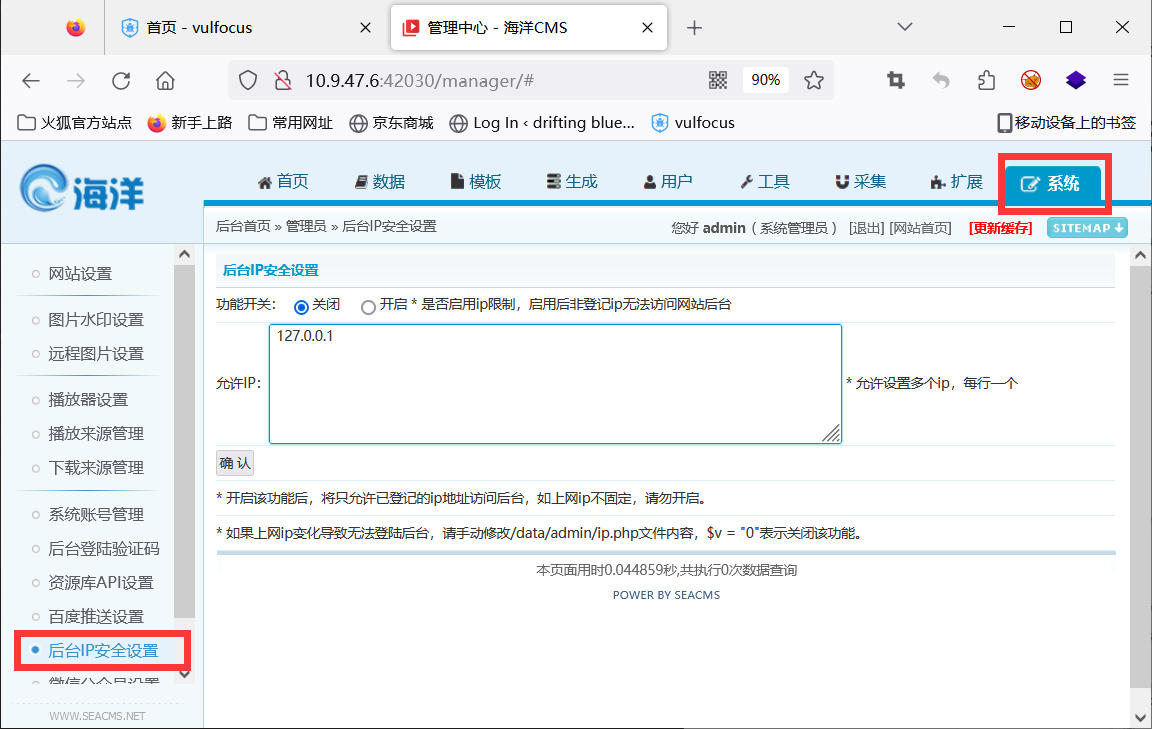Open the 扩展 navigation menu

[x=957, y=182]
